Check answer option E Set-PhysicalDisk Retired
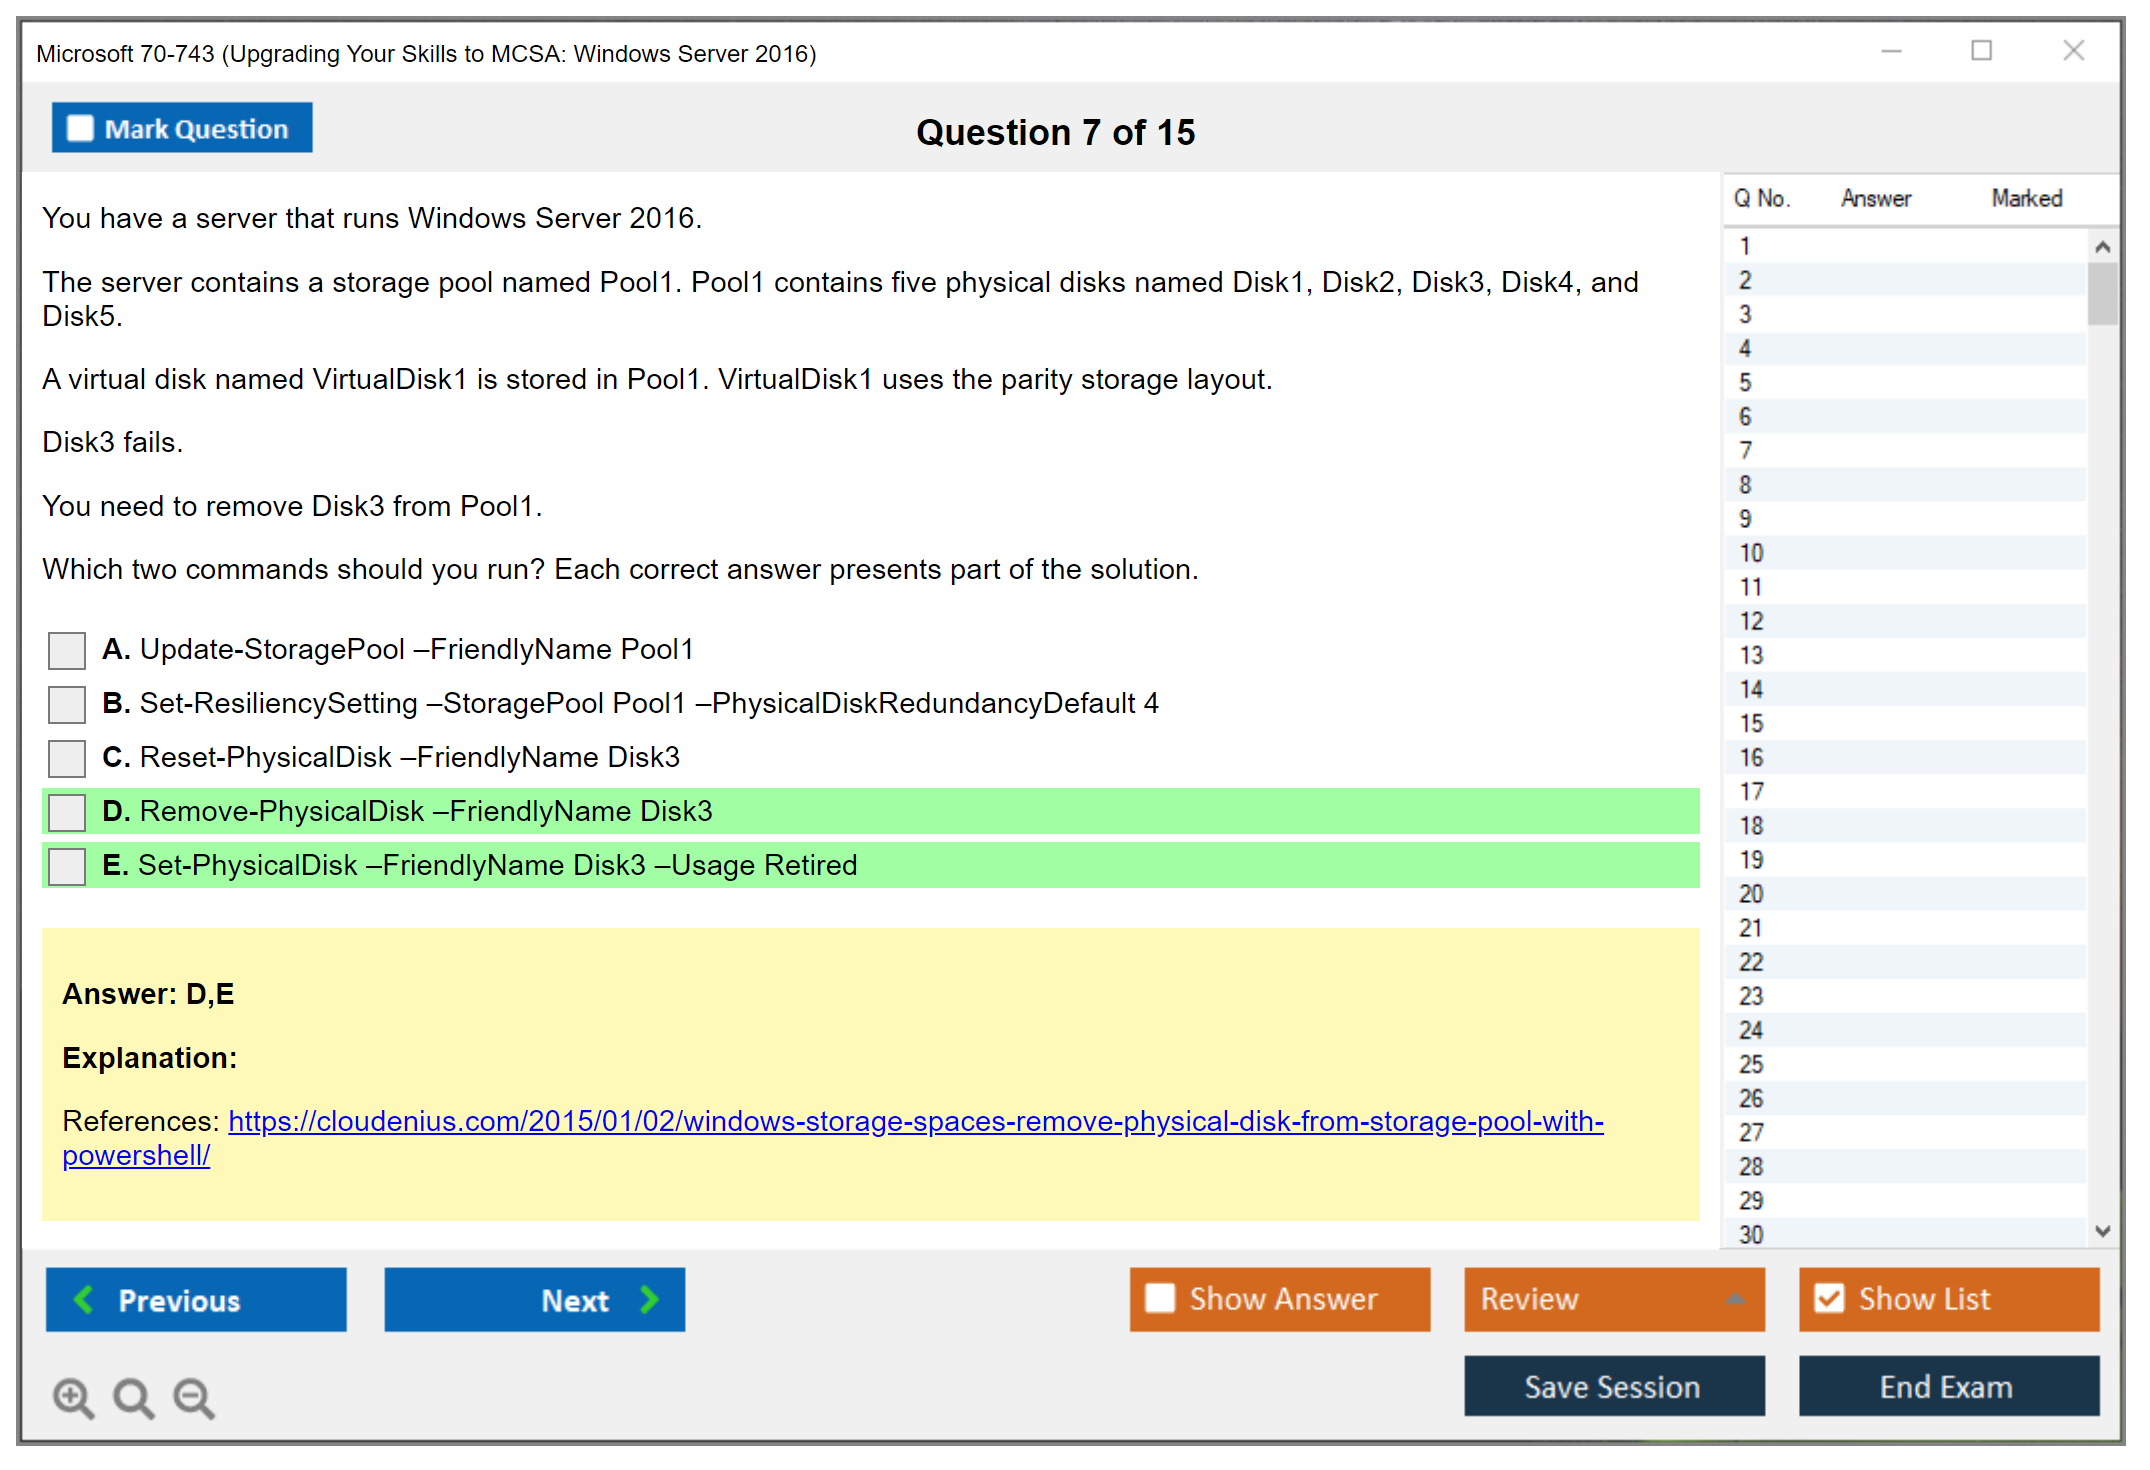 coord(67,866)
